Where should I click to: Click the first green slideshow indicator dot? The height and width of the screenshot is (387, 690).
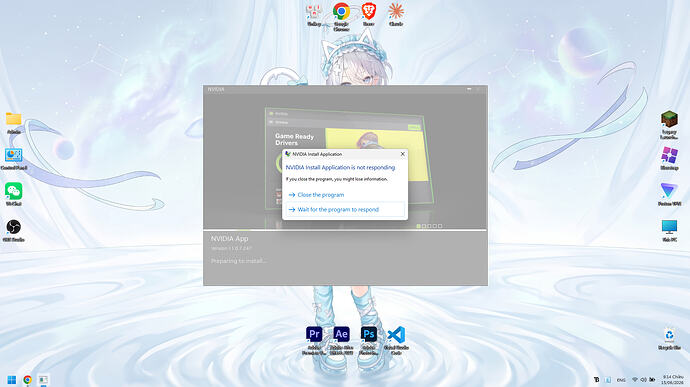pos(418,226)
